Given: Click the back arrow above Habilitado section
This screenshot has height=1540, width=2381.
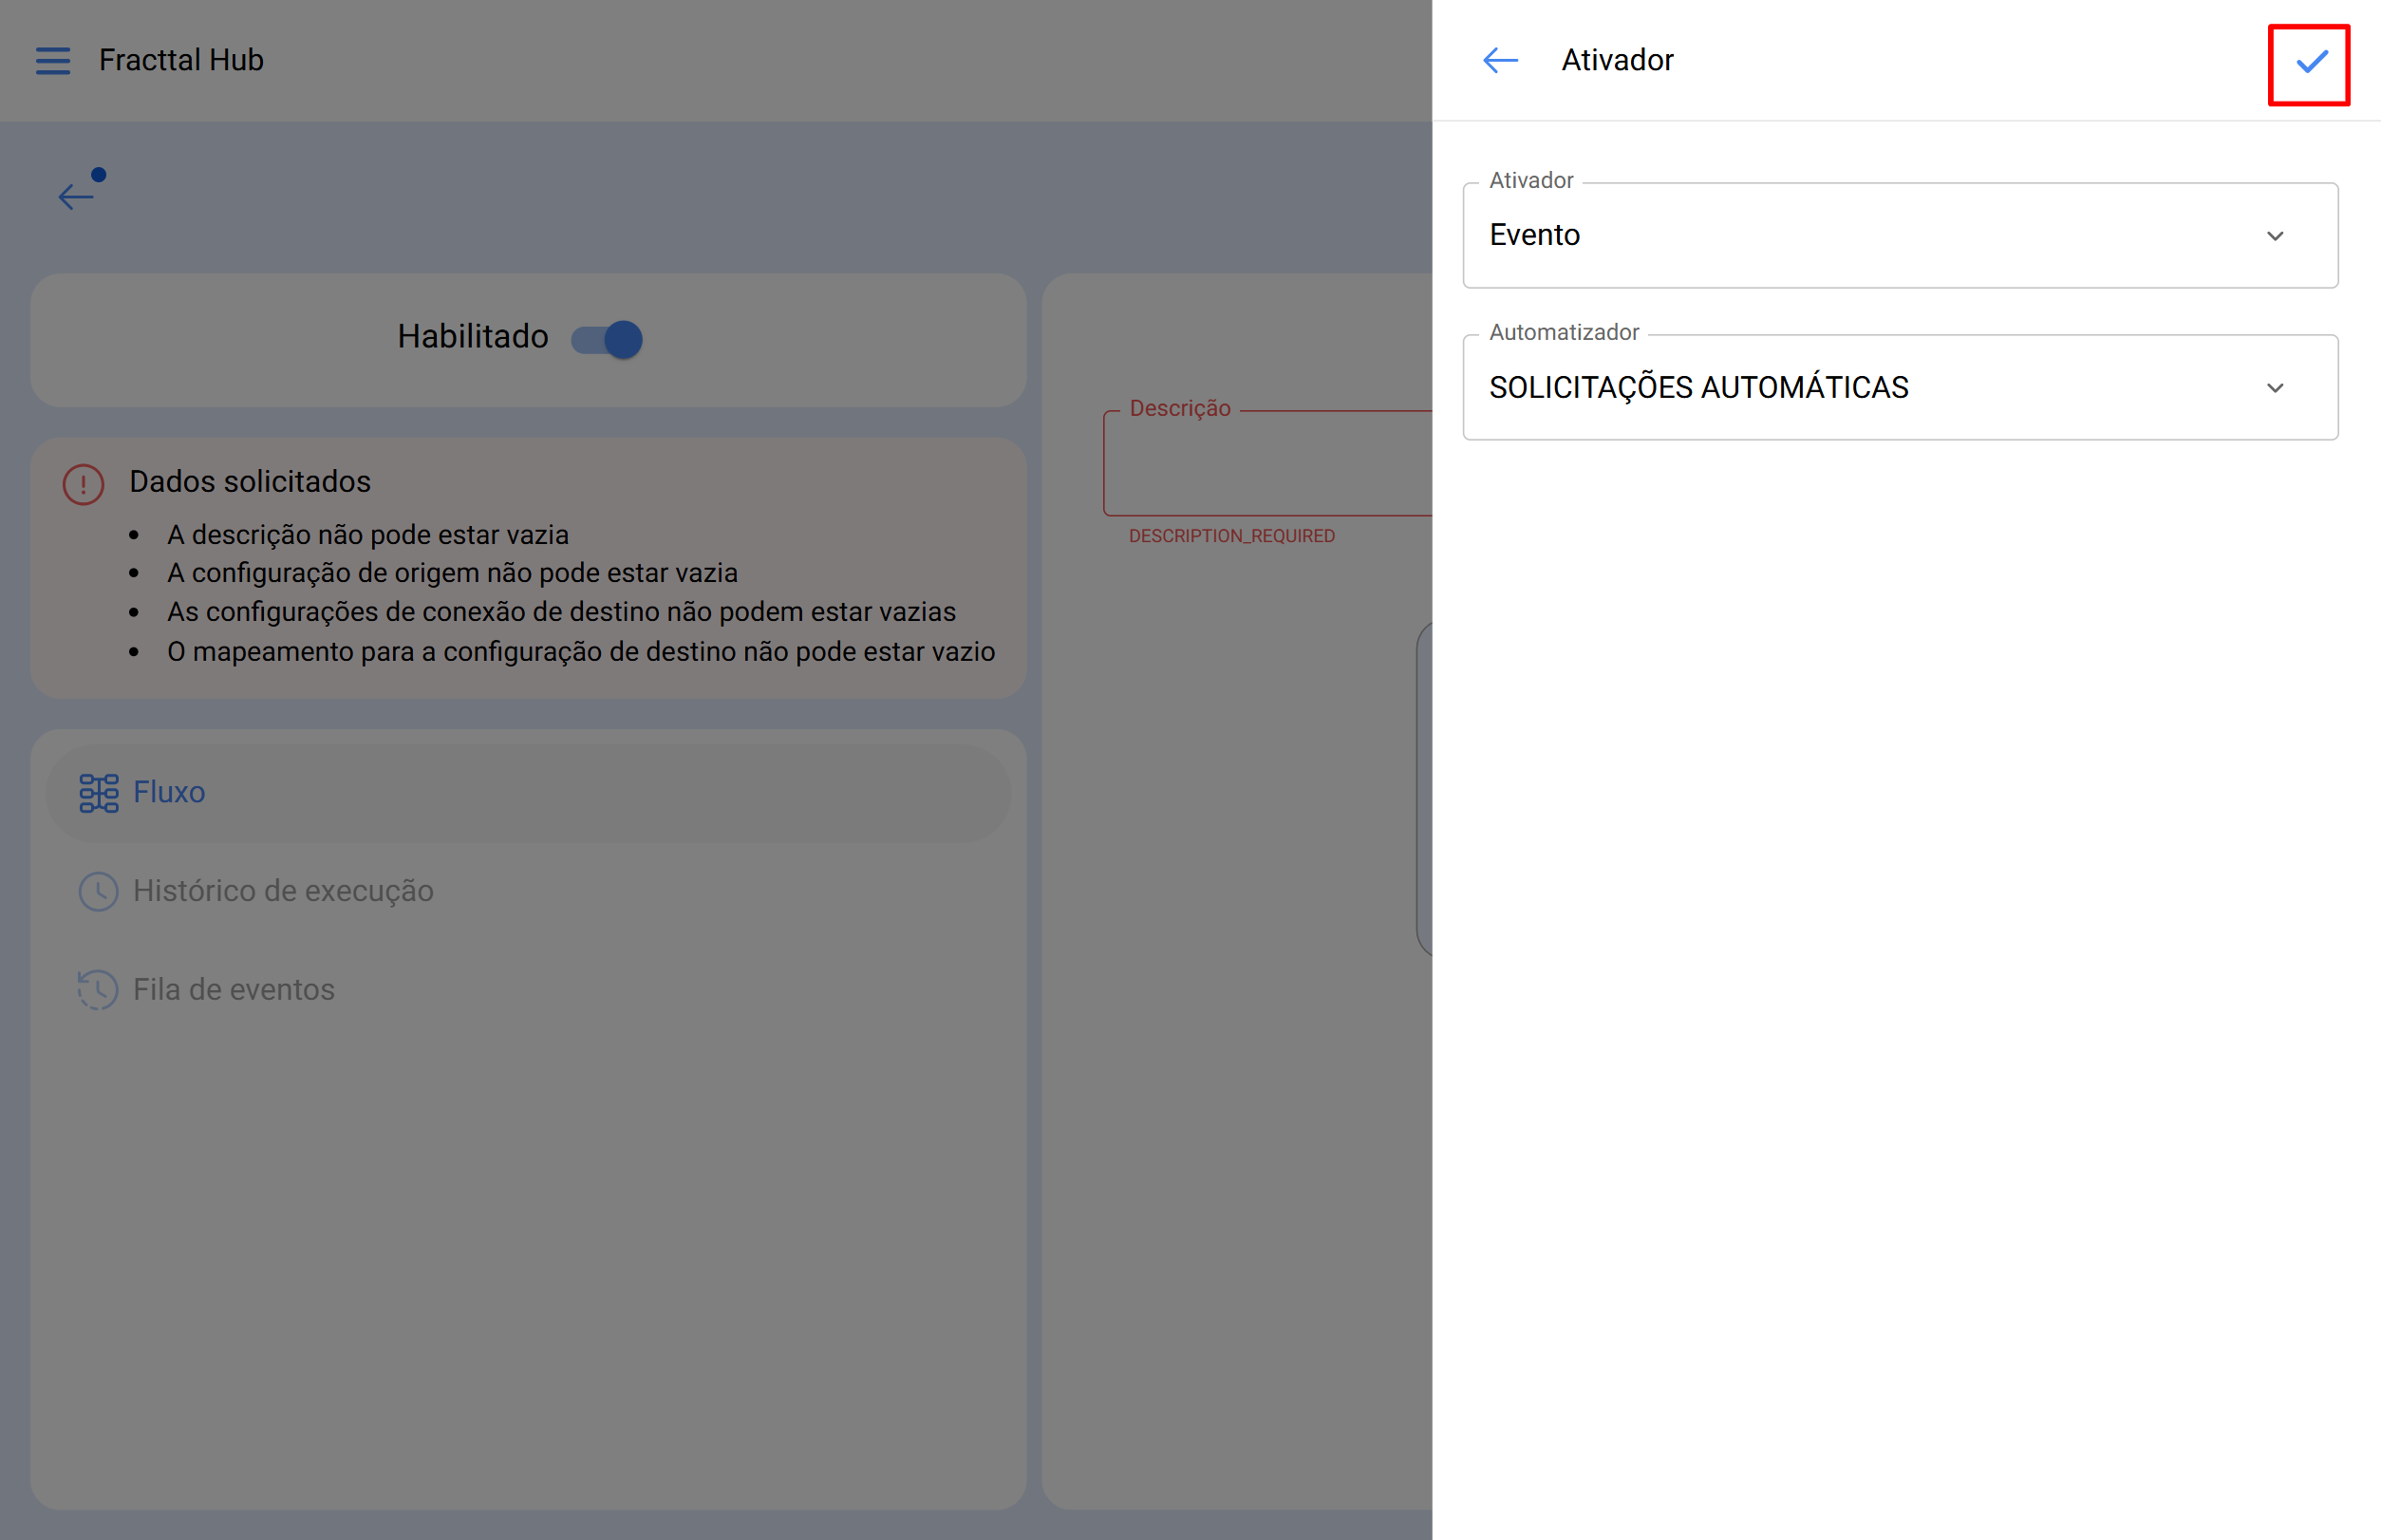Looking at the screenshot, I should coord(75,196).
